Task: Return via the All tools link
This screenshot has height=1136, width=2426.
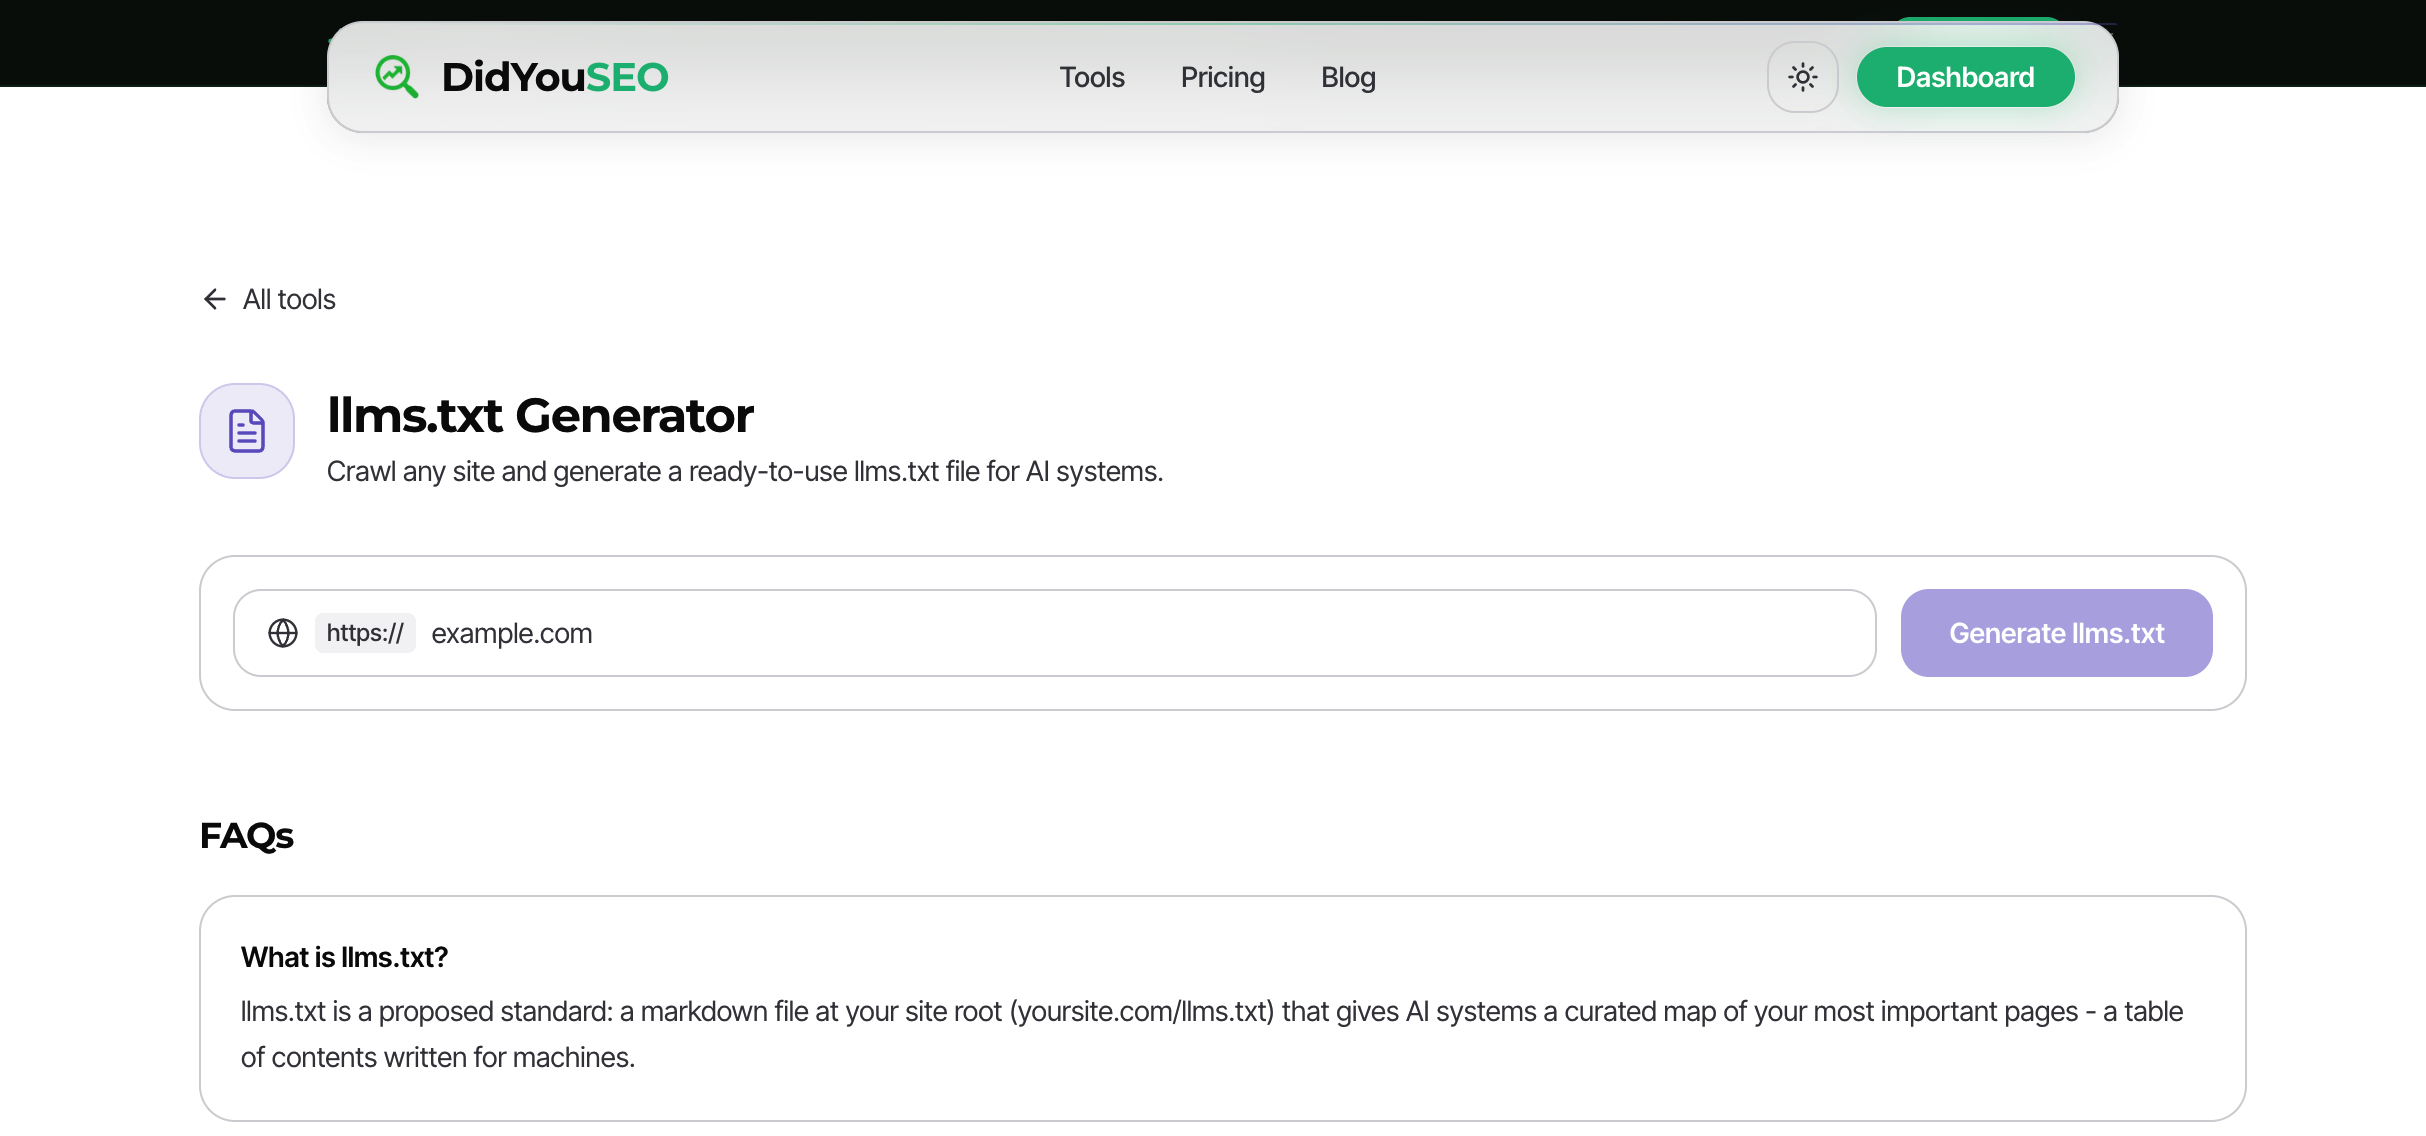Action: point(289,299)
